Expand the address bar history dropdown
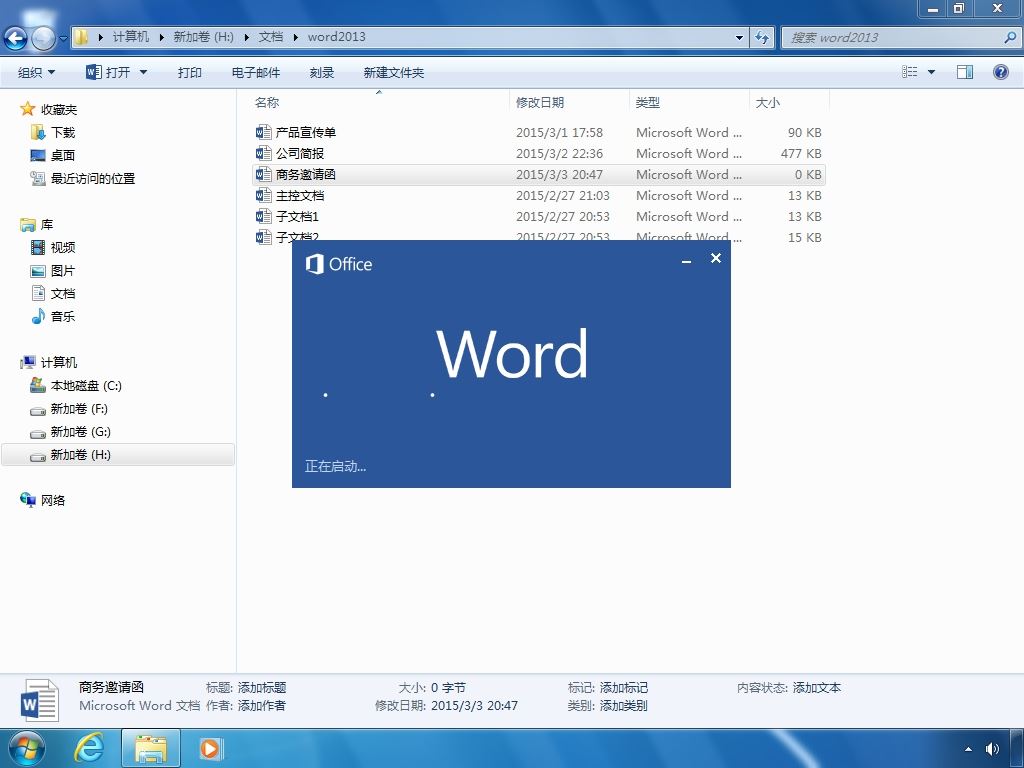The image size is (1024, 768). 740,37
